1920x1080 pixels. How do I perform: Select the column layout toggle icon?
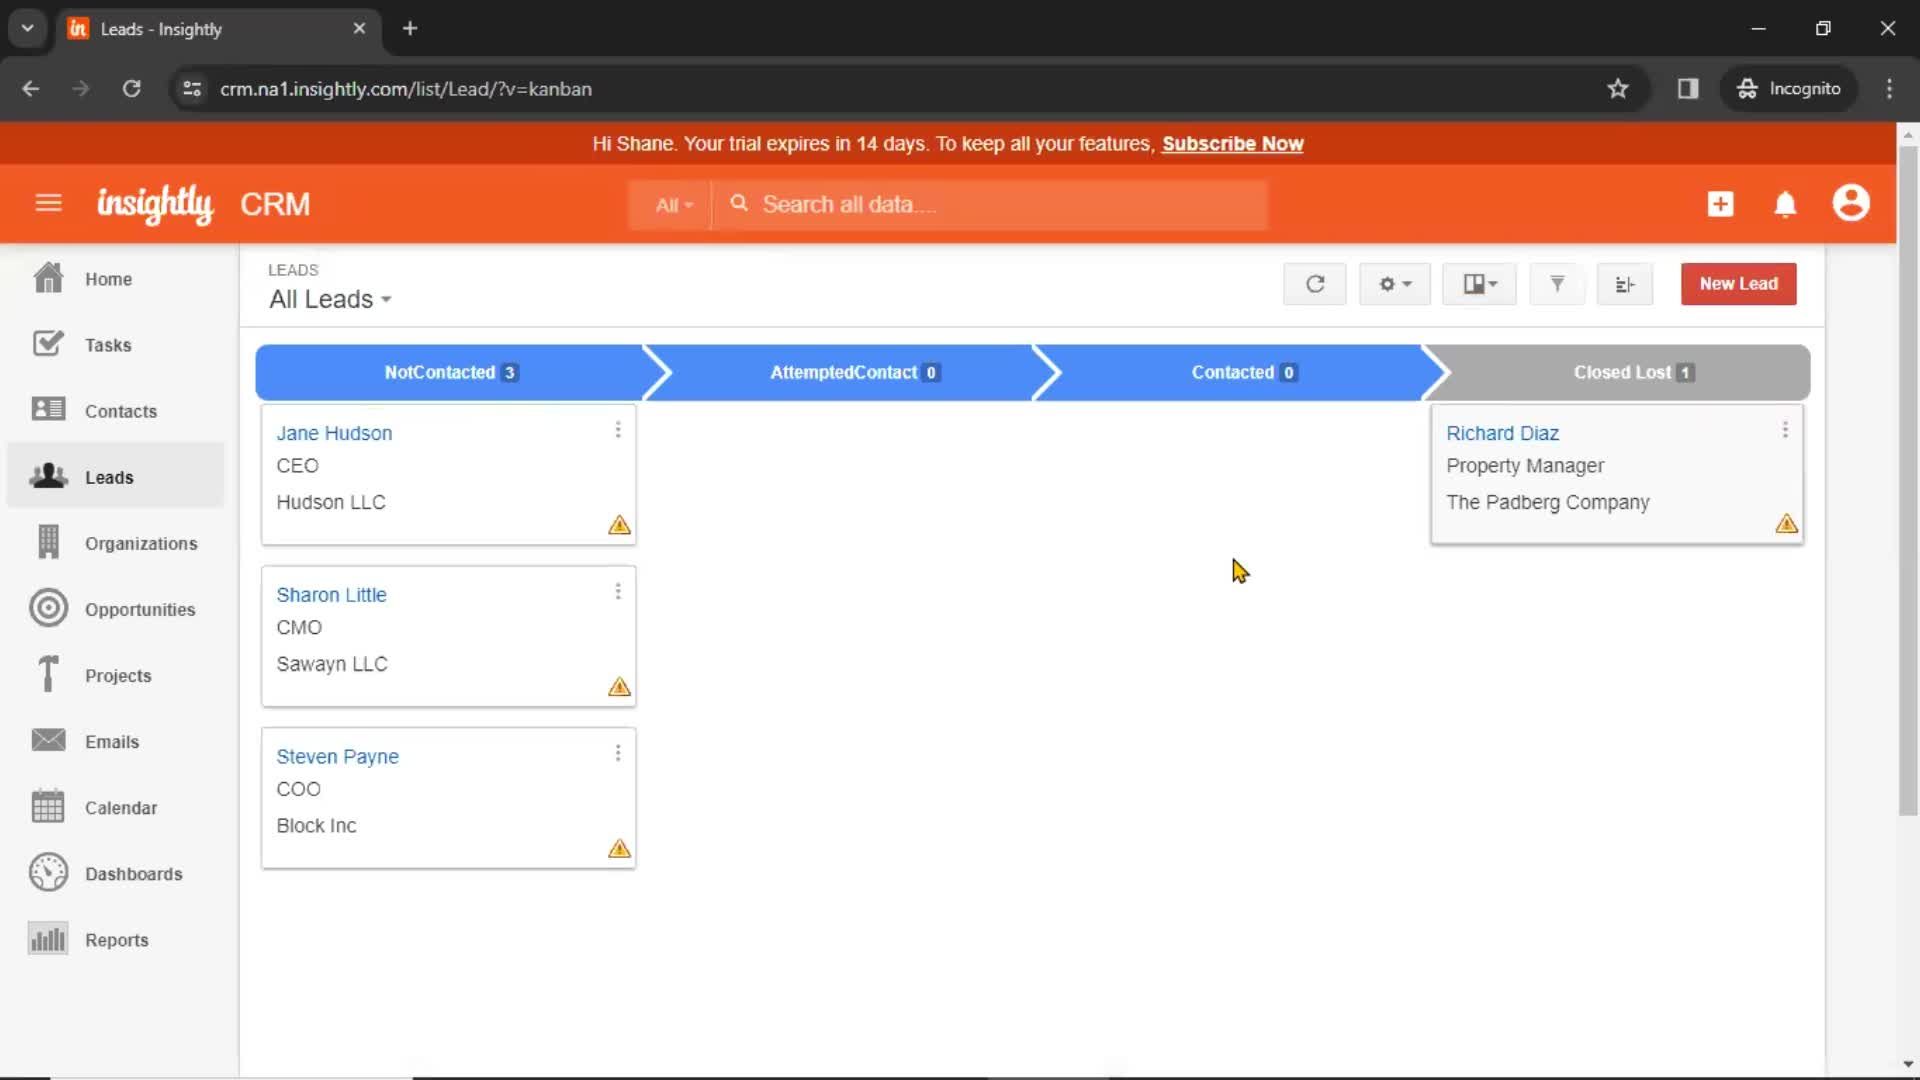click(1478, 282)
